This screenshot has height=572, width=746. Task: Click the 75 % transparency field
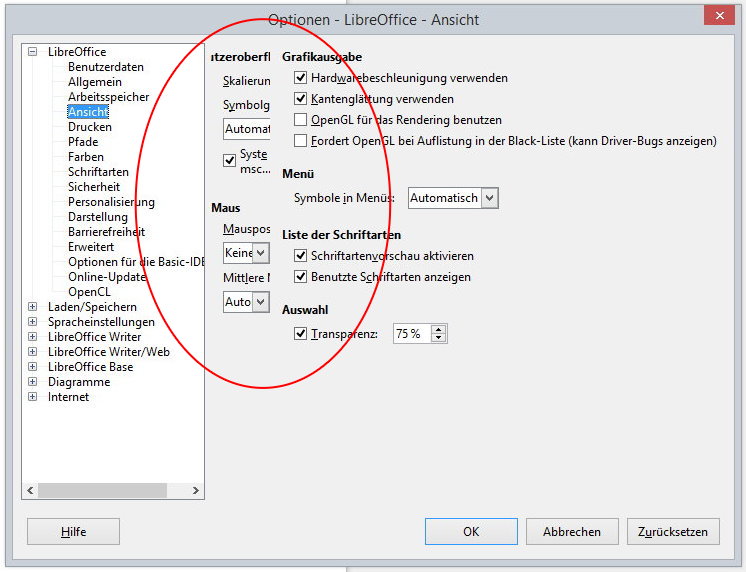tap(412, 334)
